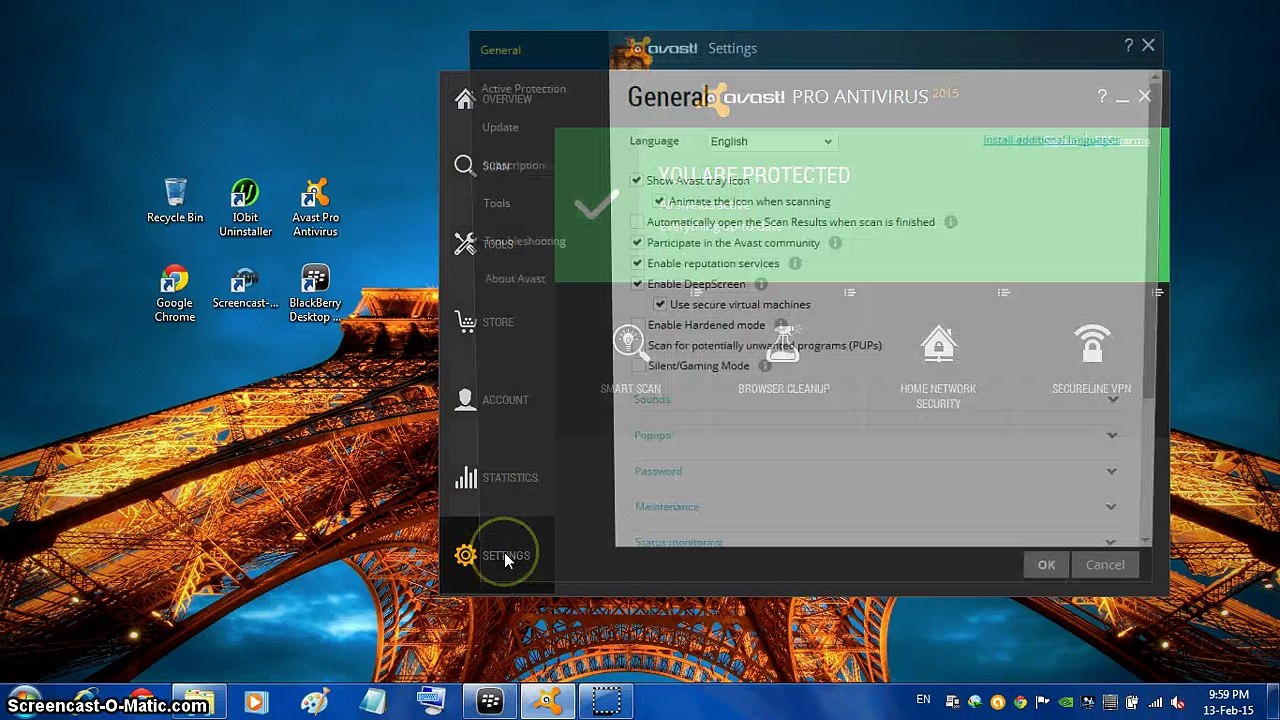Toggle Enable DeepScreen checkbox
Viewport: 1280px width, 720px height.
[637, 284]
